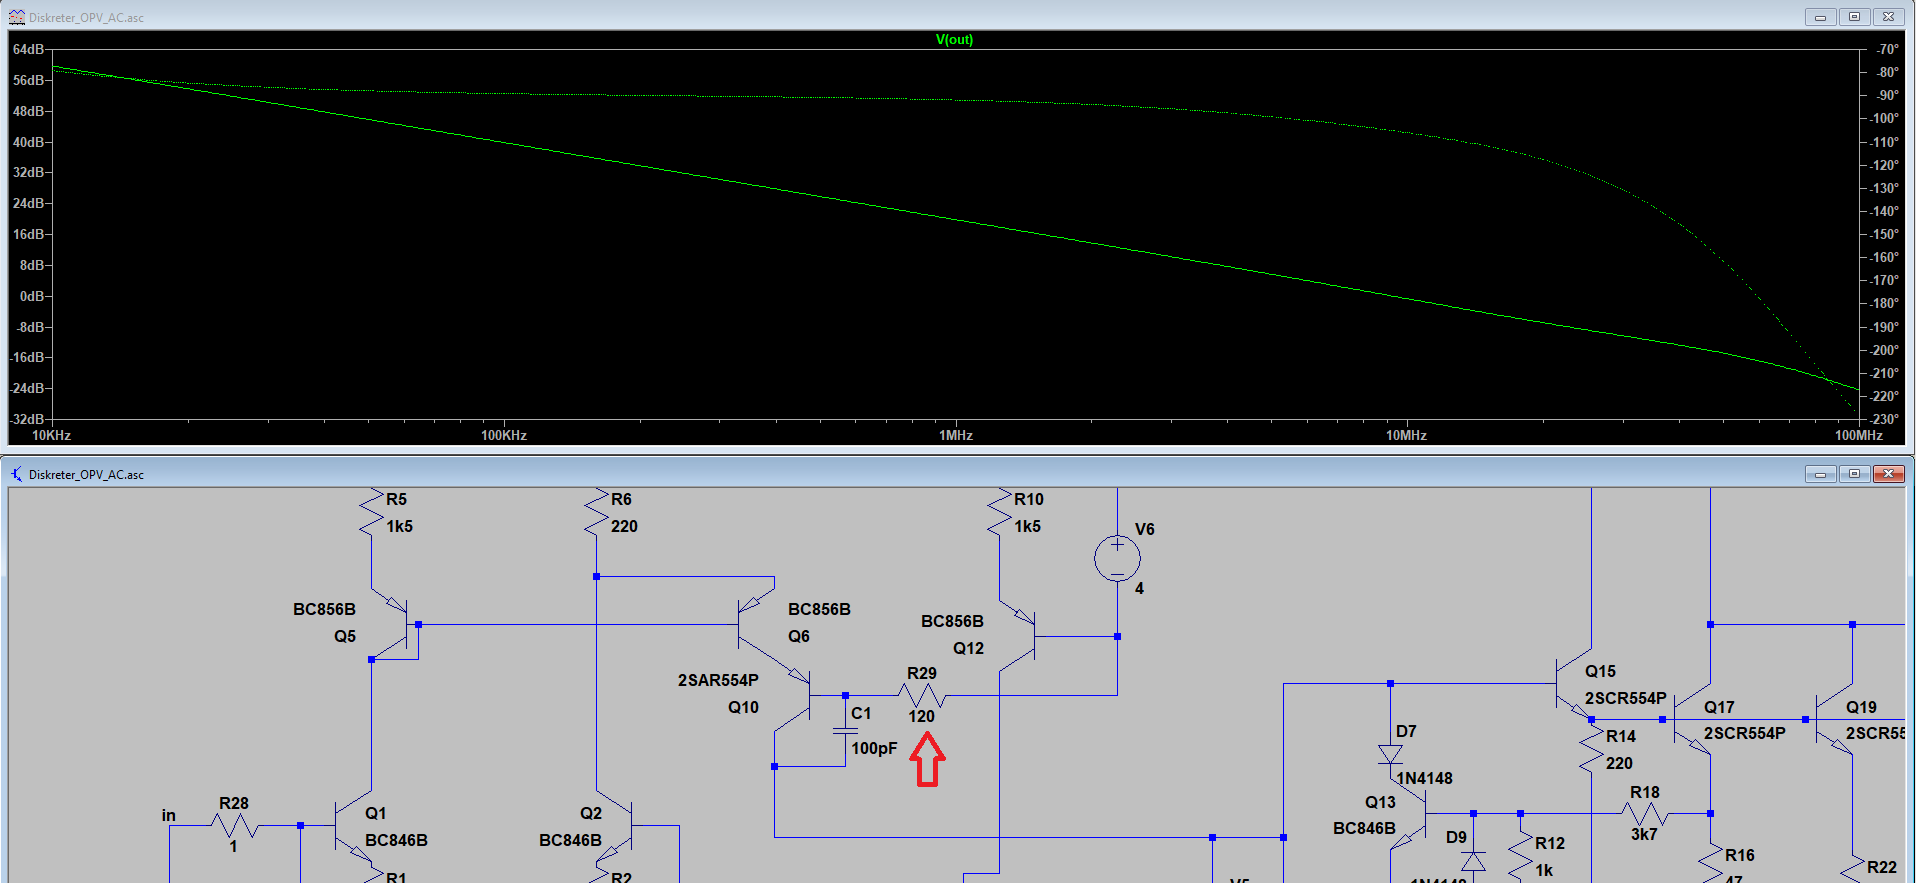This screenshot has height=883, width=1917.
Task: Click the '2SCR554P' label of Q15
Action: point(1625,698)
